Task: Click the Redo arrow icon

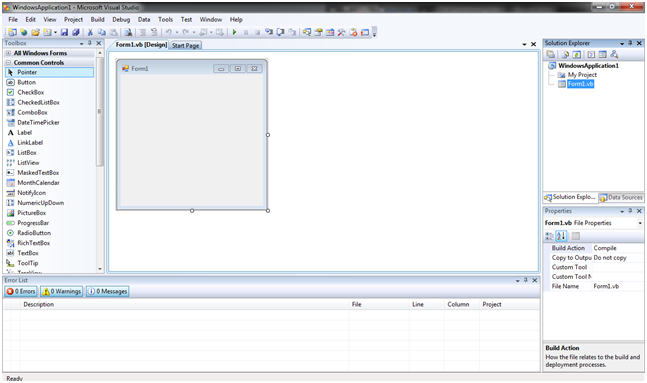Action: click(x=186, y=32)
